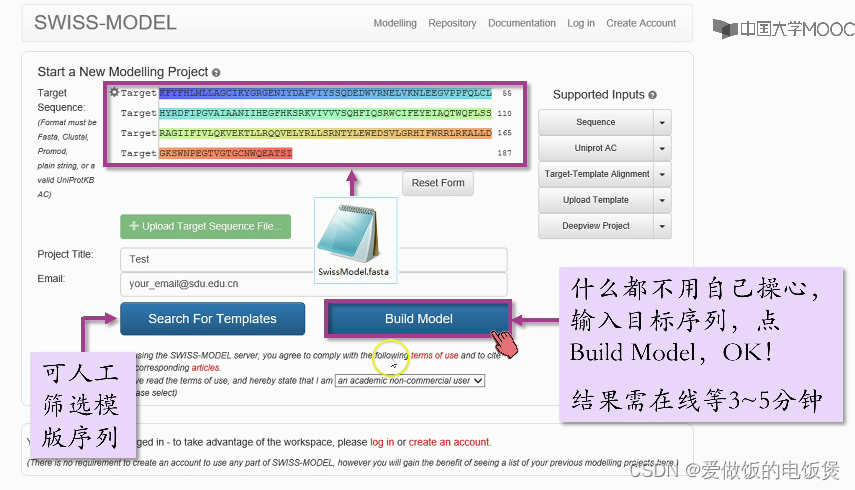Image resolution: width=855 pixels, height=490 pixels.
Task: Follow the create an account link
Action: [x=449, y=442]
